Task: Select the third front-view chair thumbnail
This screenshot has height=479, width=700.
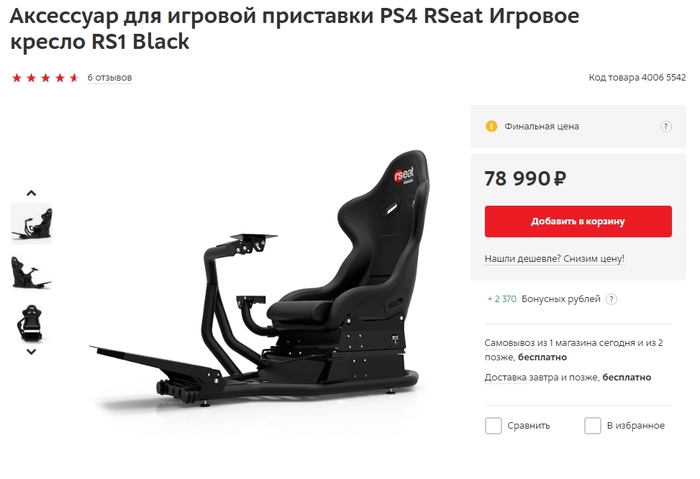Action: (32, 322)
